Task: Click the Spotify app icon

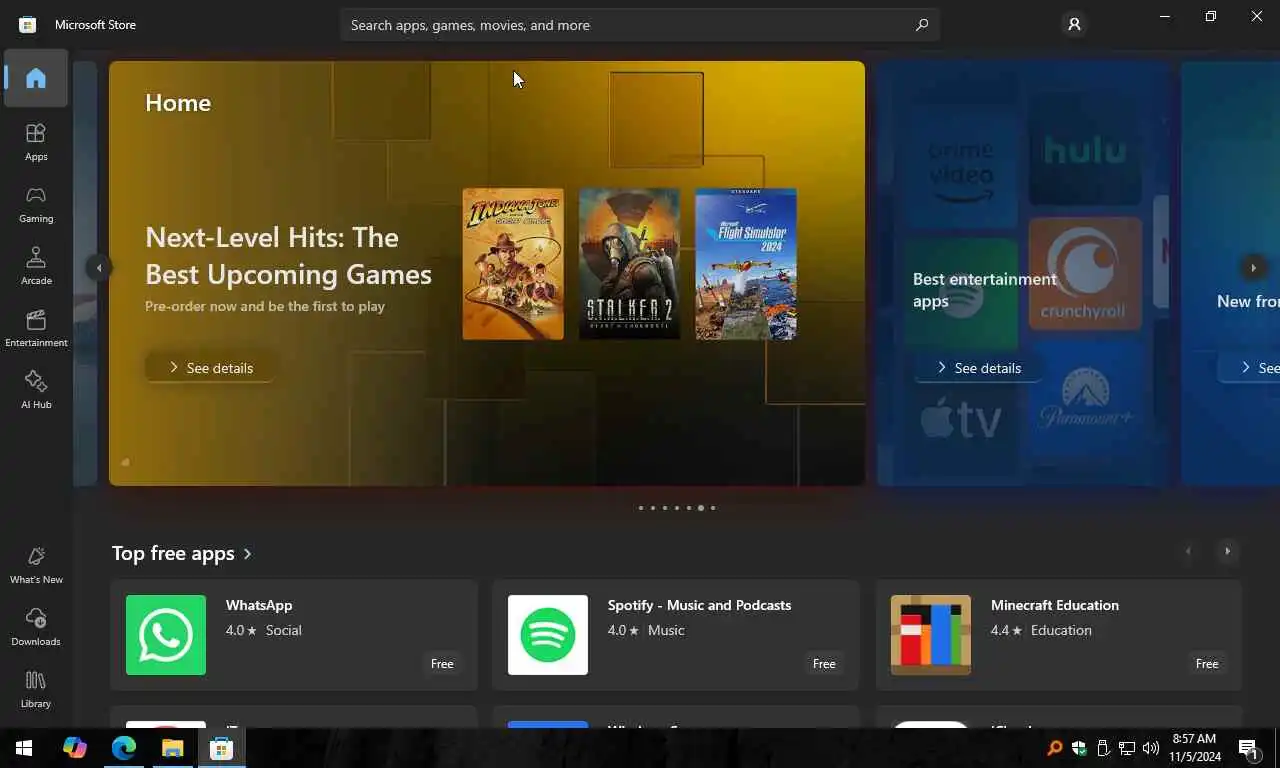Action: [x=548, y=635]
